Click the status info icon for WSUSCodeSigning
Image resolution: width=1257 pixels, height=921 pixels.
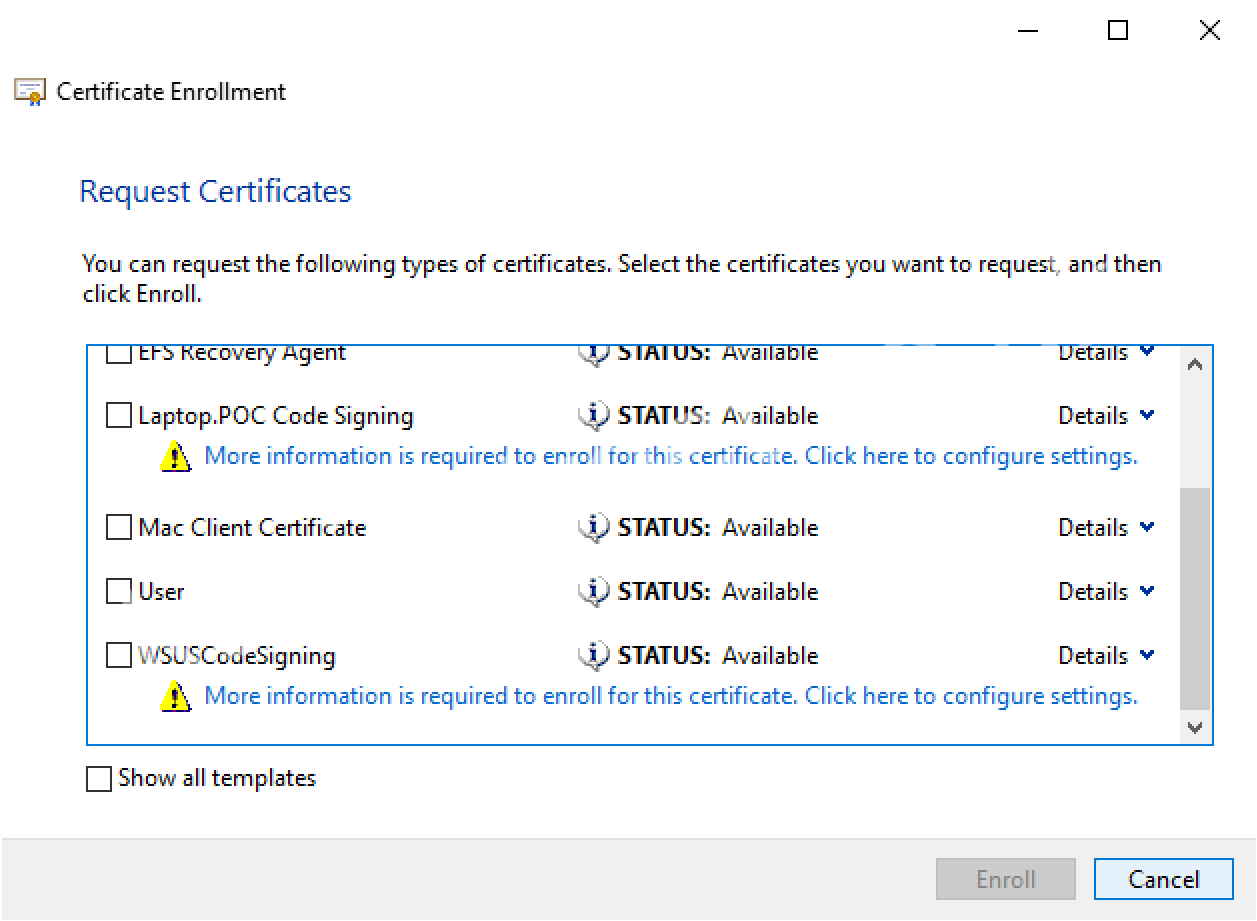pyautogui.click(x=594, y=655)
